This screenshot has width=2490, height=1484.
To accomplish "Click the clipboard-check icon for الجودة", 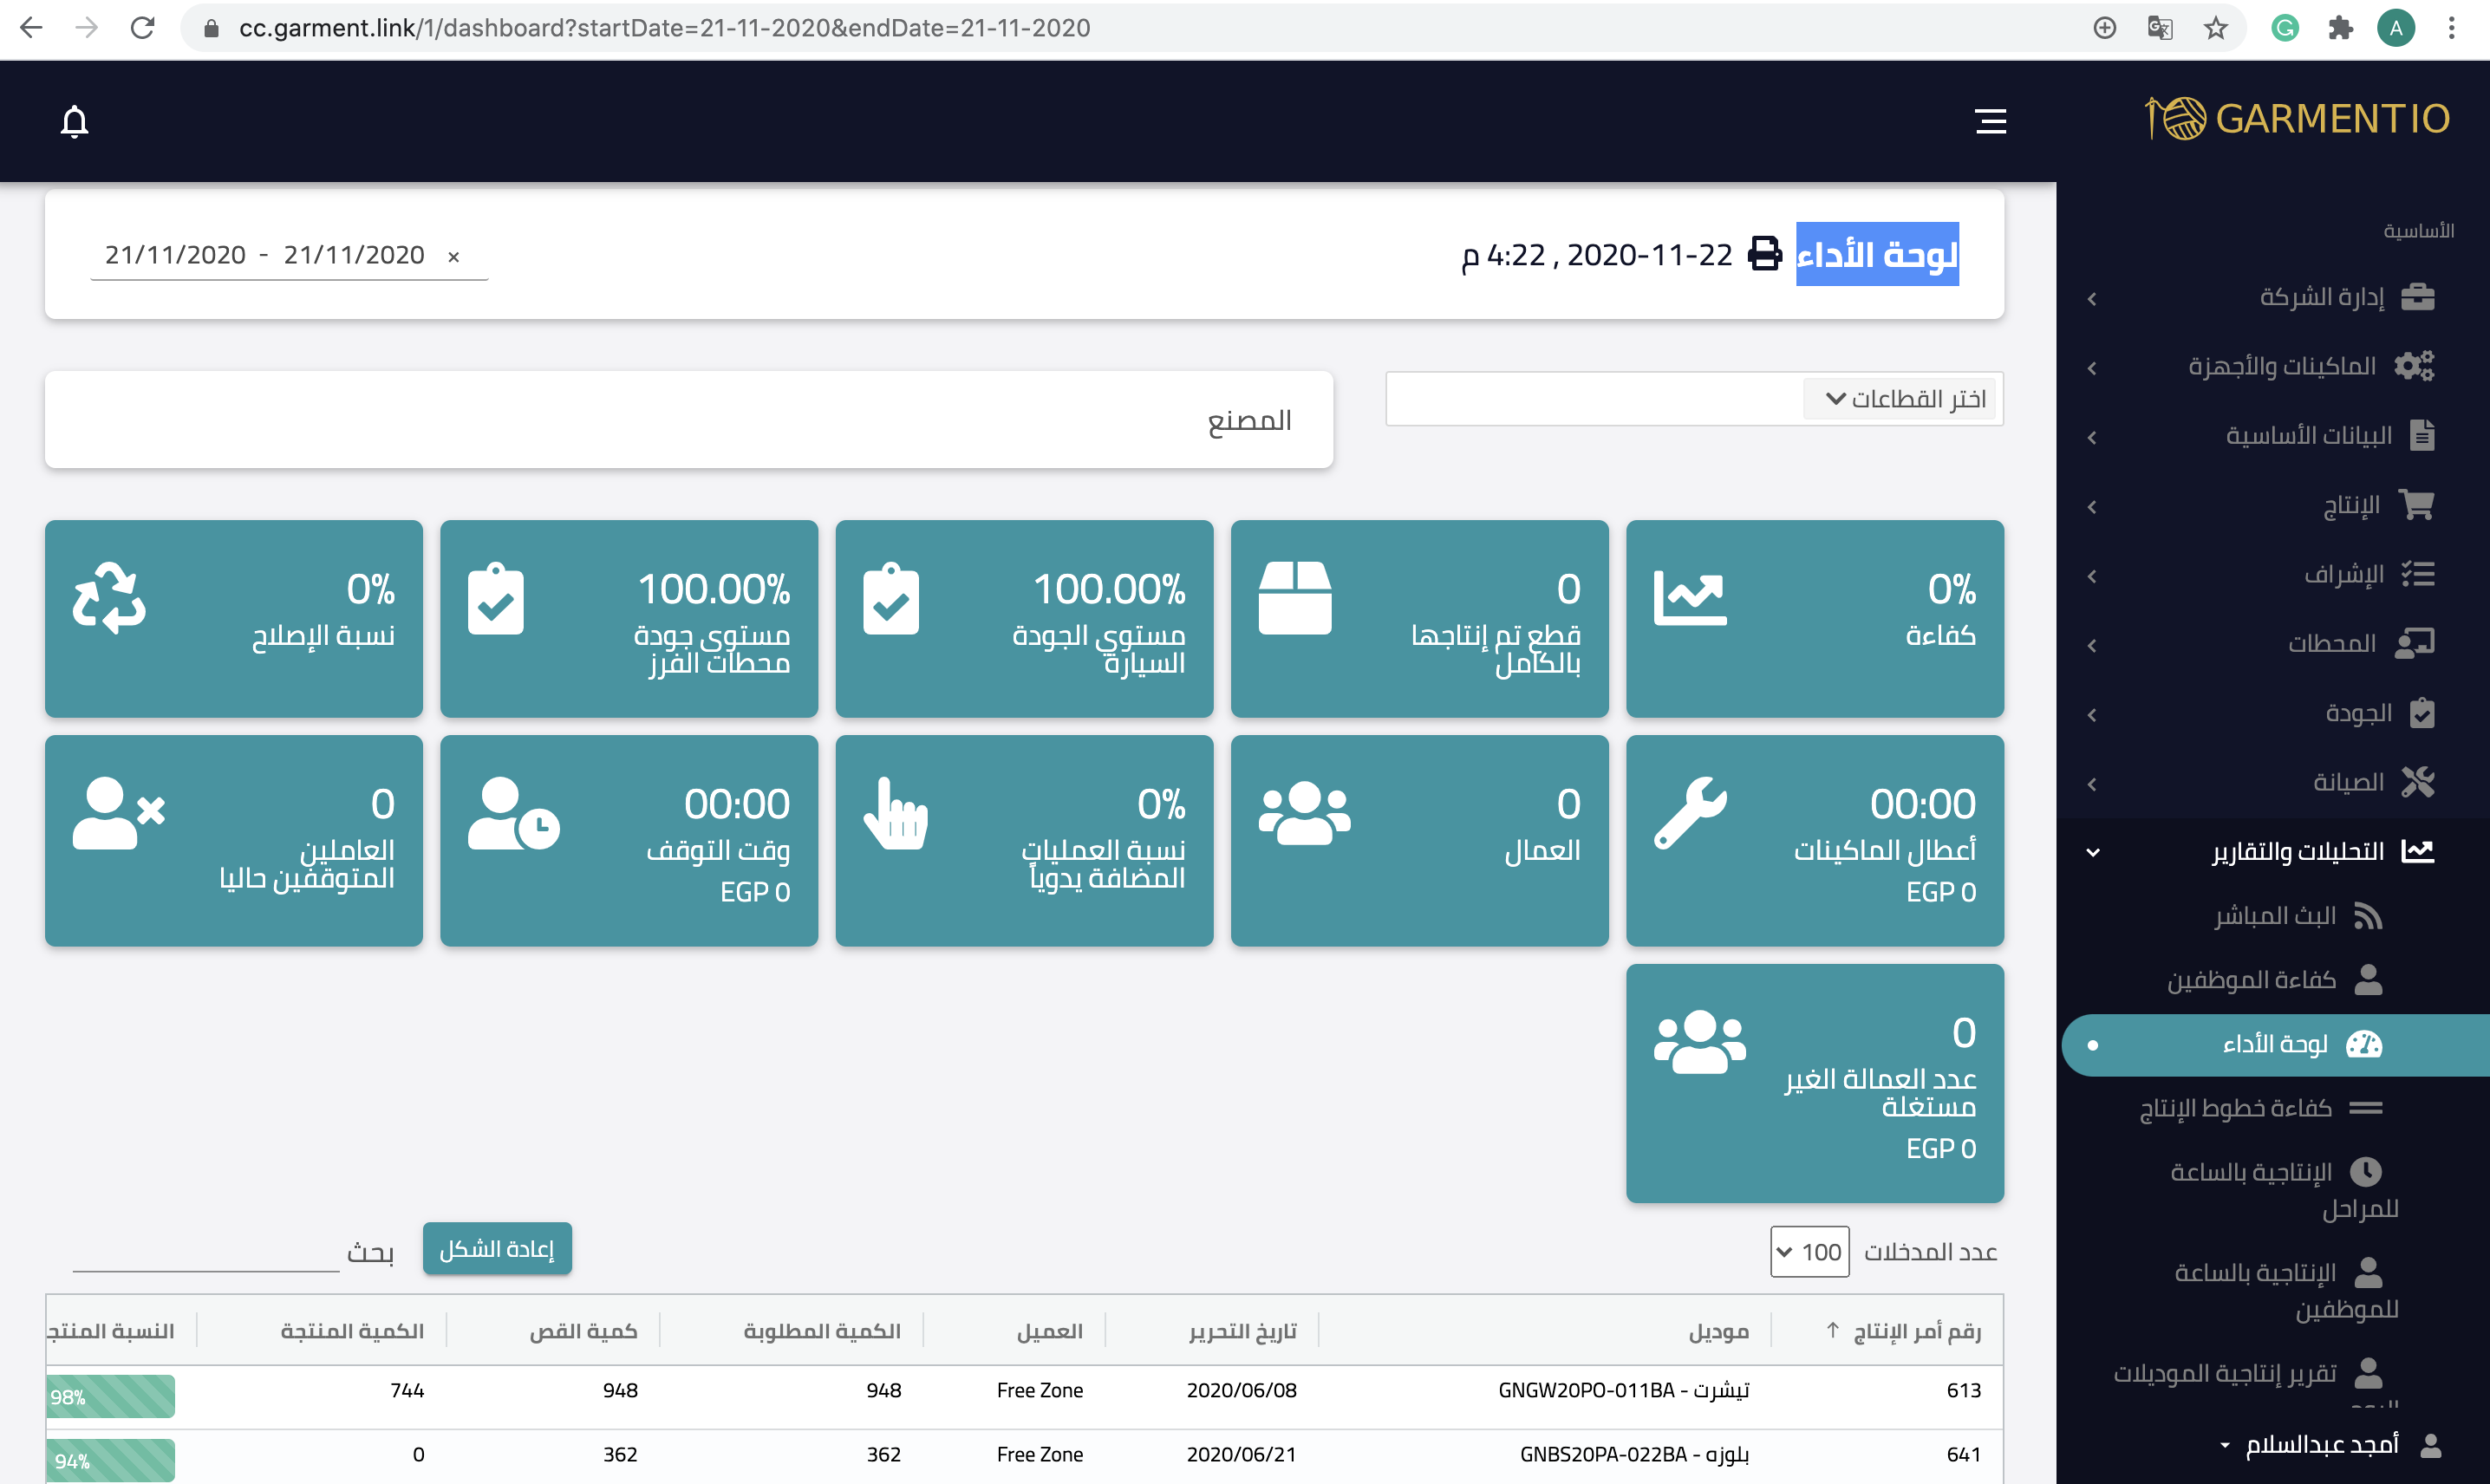I will [x=2422, y=713].
